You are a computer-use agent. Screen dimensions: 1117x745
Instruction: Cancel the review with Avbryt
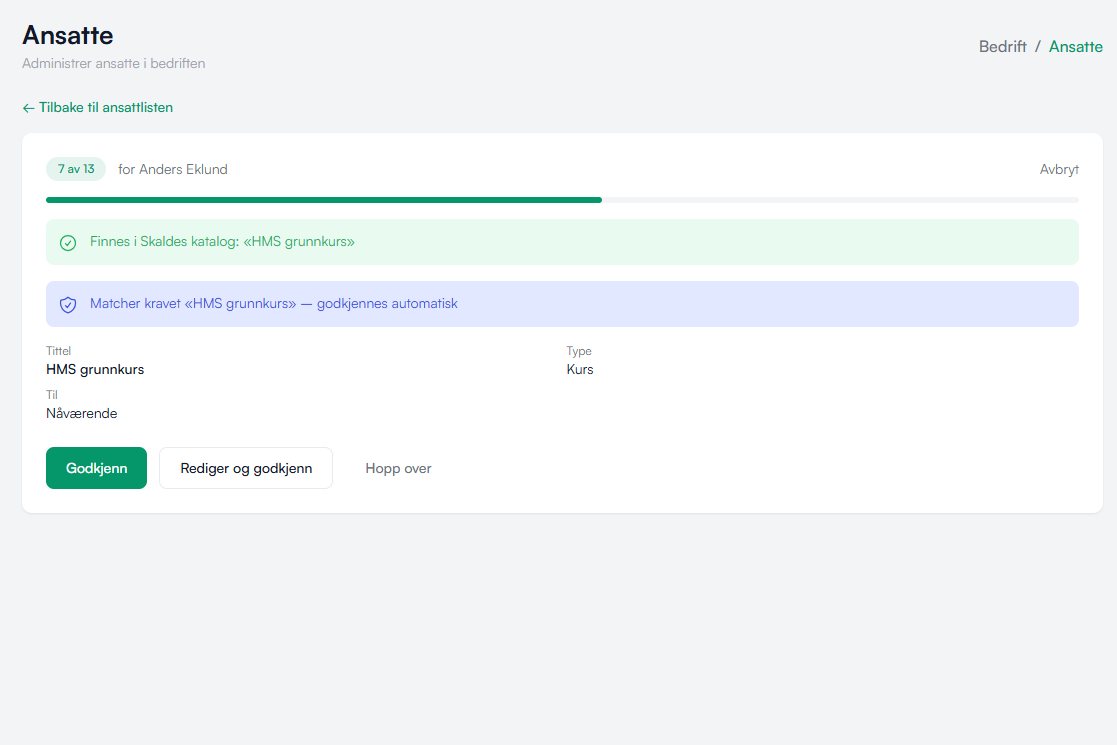[1059, 170]
